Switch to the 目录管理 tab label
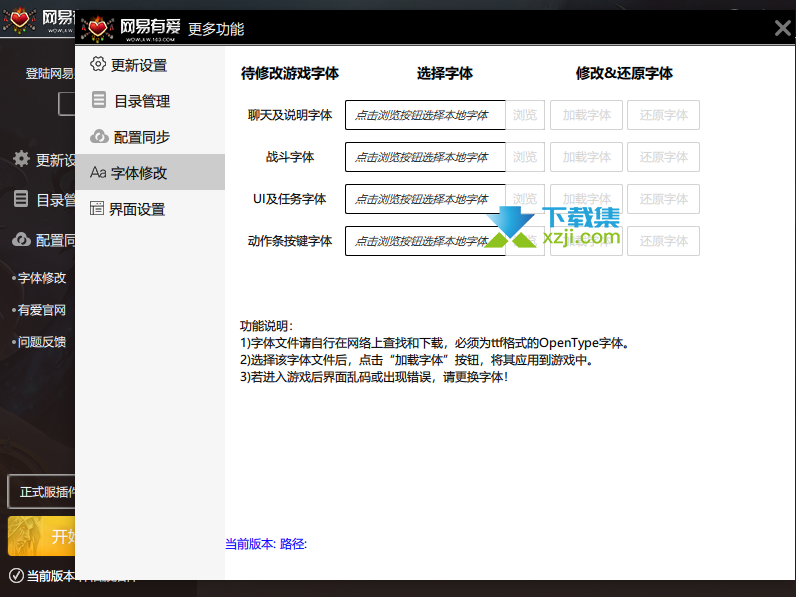 point(141,101)
